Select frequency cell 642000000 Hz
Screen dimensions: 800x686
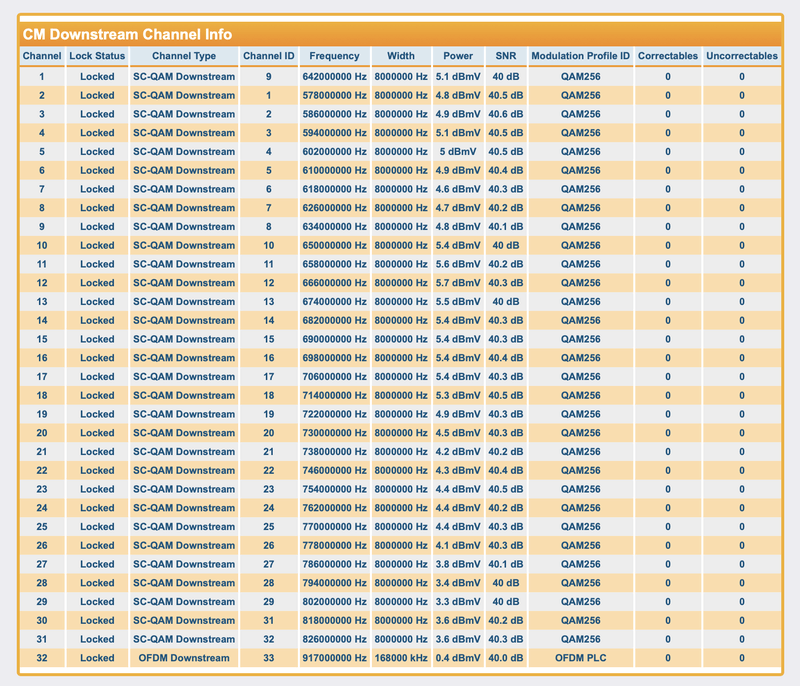(334, 77)
